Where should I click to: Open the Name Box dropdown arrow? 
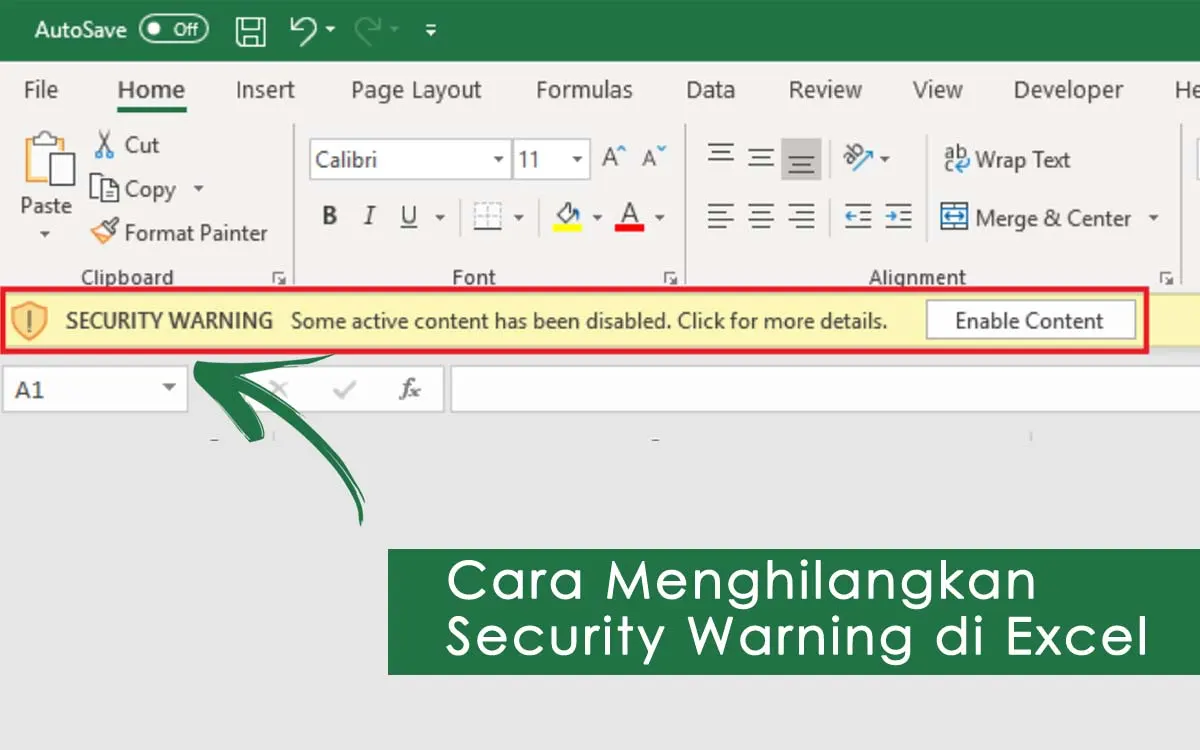169,388
